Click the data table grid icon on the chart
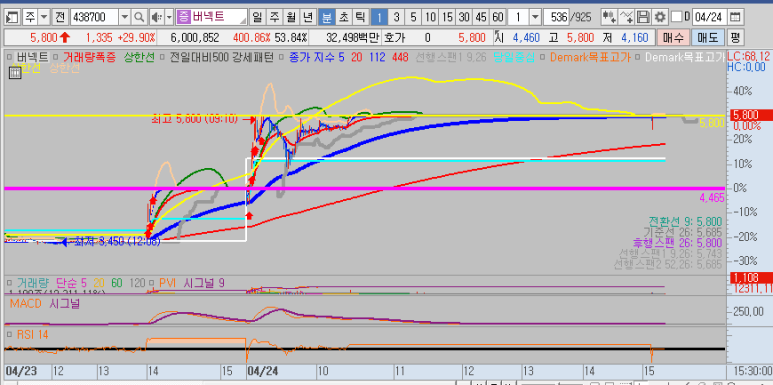The width and height of the screenshot is (773, 385). [x=15, y=73]
